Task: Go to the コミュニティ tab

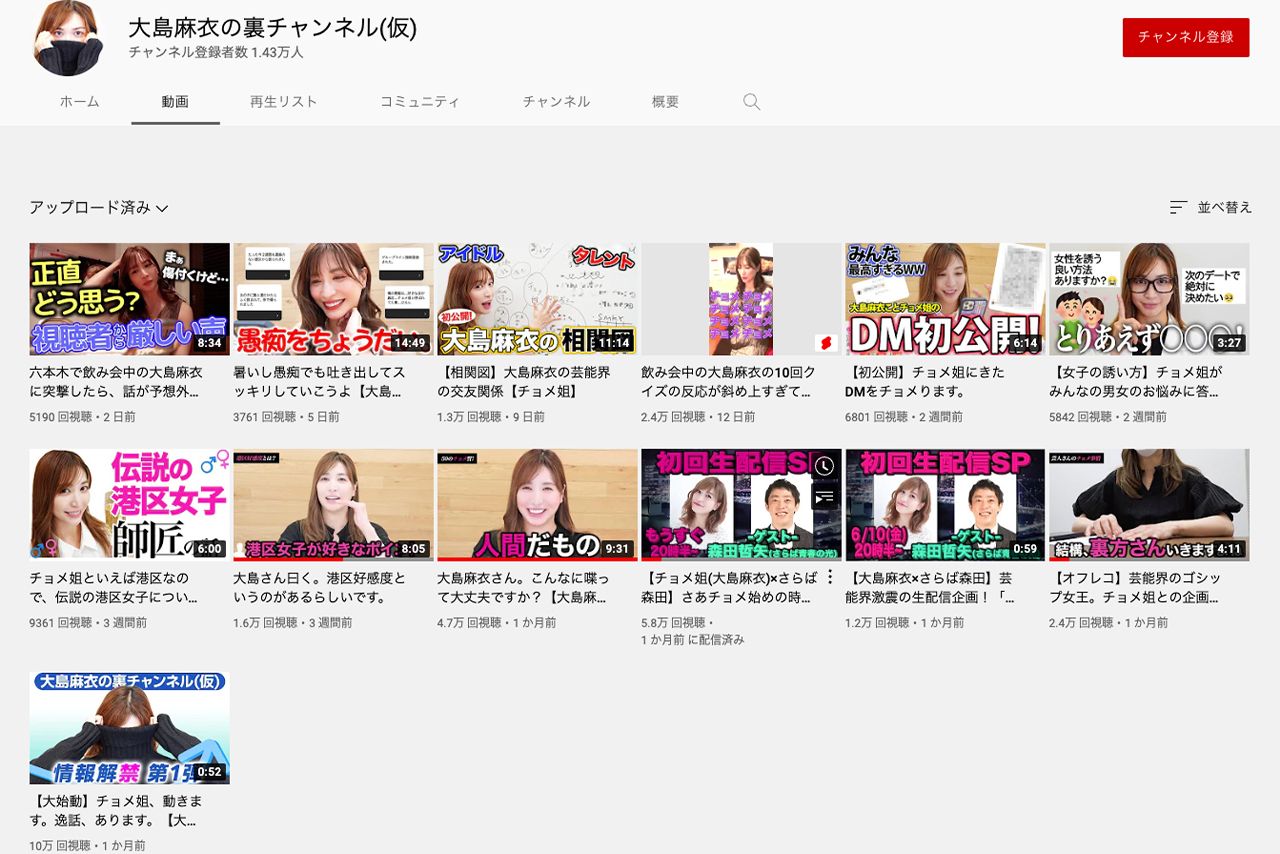Action: (420, 101)
